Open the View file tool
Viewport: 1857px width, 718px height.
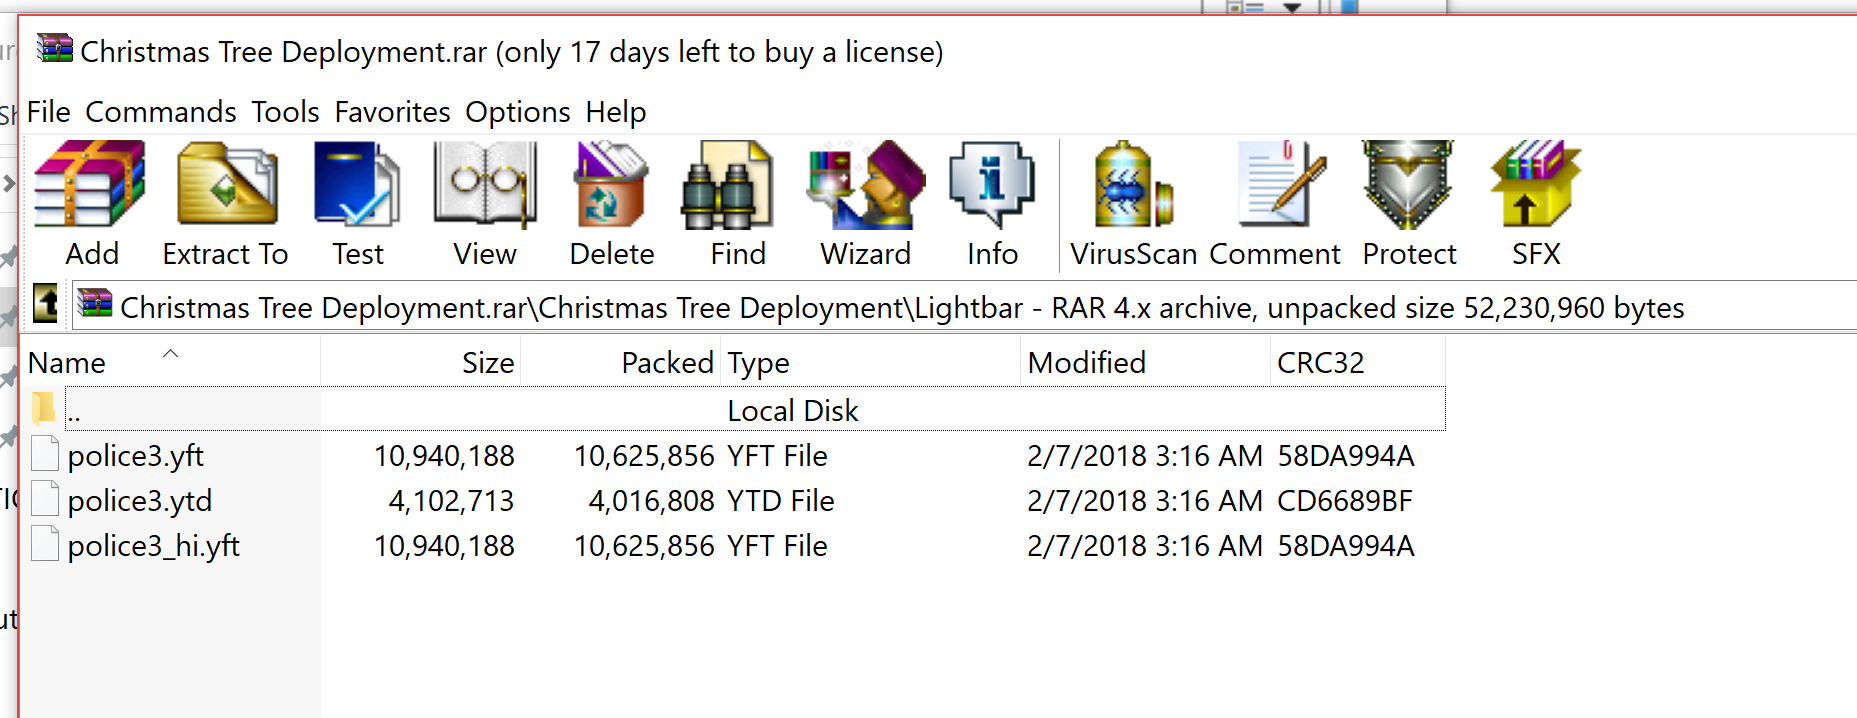pos(485,204)
